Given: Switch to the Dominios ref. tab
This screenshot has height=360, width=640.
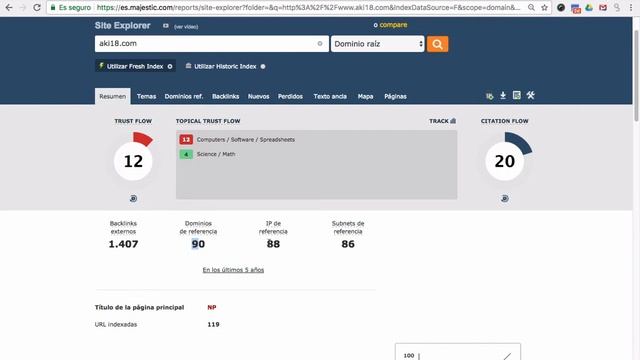Looking at the screenshot, I should (184, 96).
